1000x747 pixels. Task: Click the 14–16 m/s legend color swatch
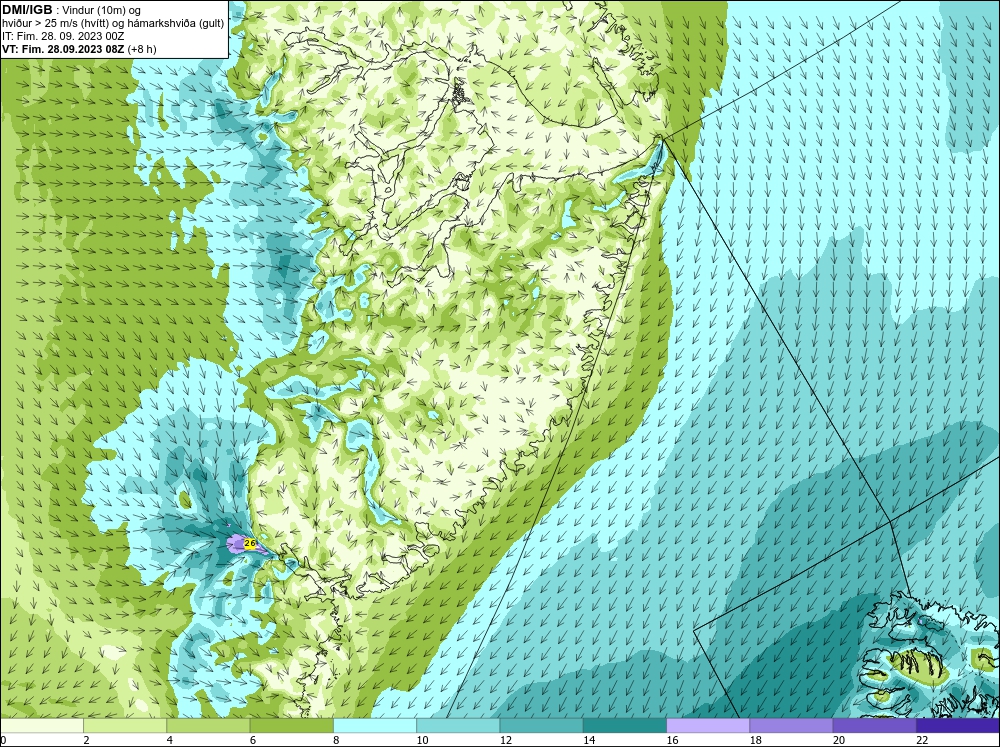[625, 726]
